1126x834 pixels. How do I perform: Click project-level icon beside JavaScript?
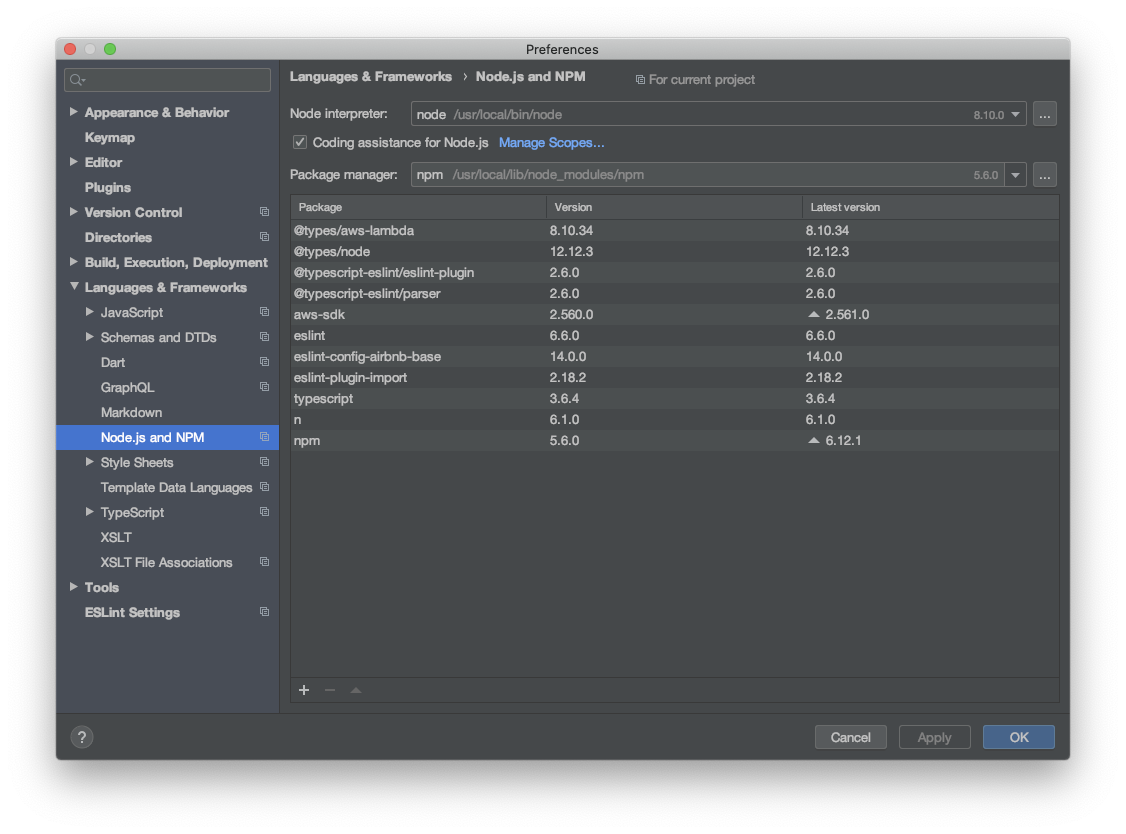pos(264,312)
